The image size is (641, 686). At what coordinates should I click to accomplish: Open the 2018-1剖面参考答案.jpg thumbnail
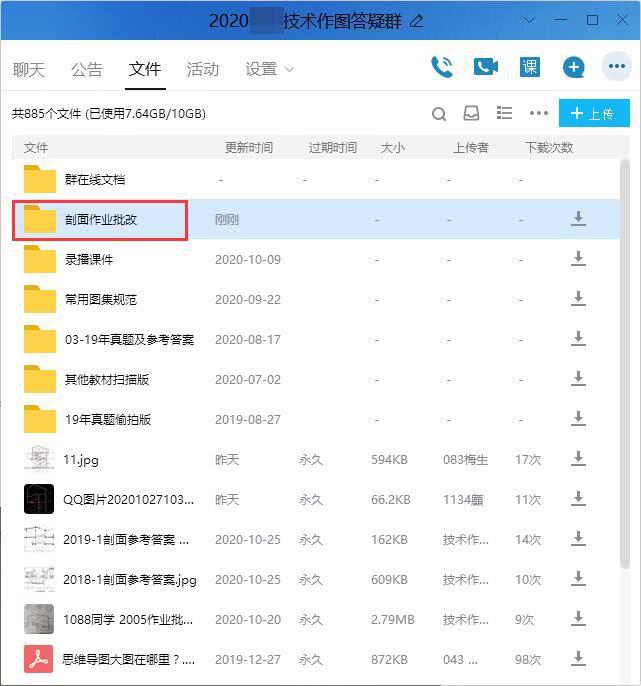pyautogui.click(x=39, y=579)
